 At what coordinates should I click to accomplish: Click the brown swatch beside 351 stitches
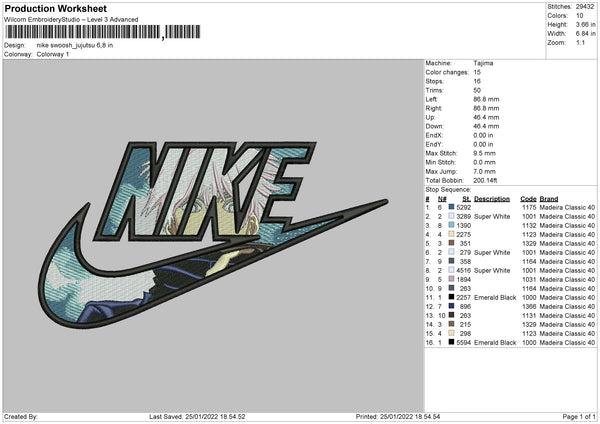452,243
